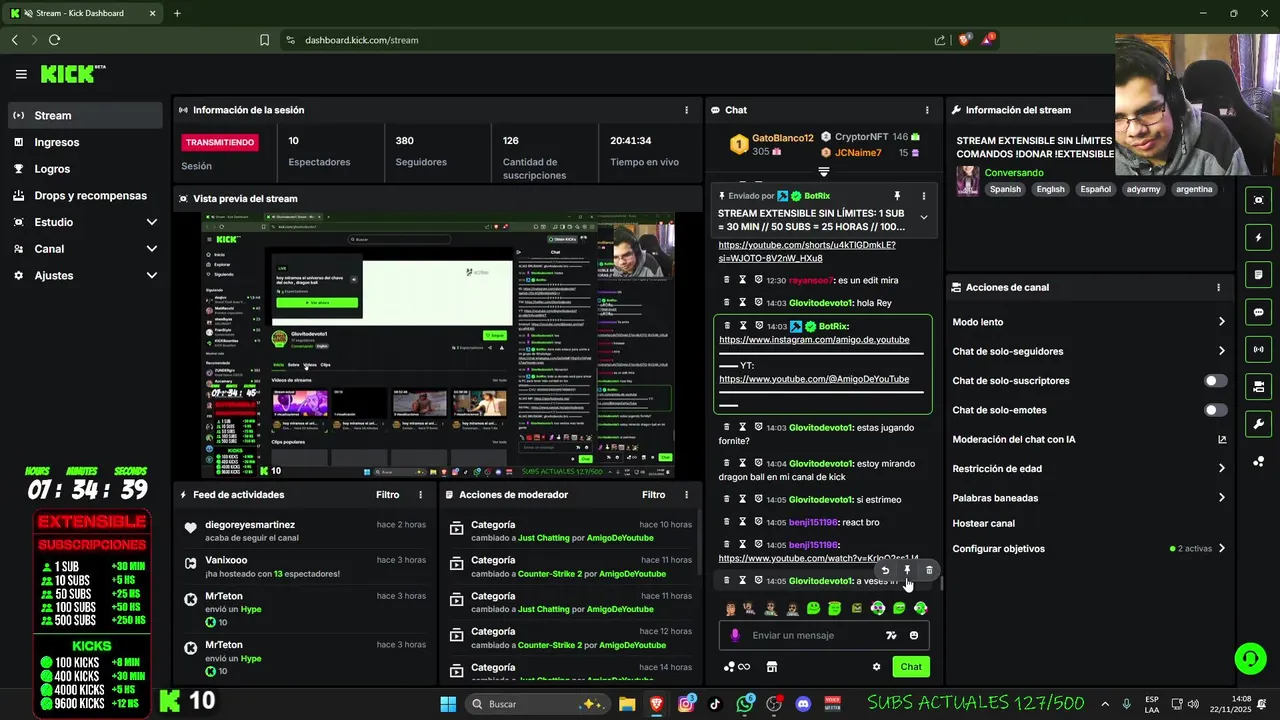Open the Stream section in the sidebar

point(85,115)
